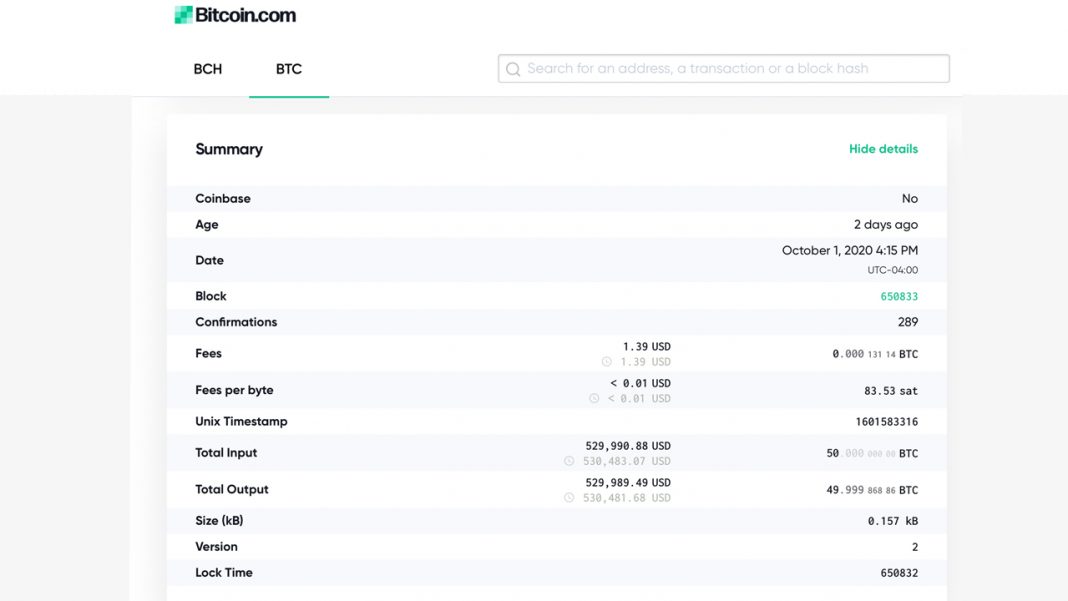Switch to the BCH tab

[208, 69]
